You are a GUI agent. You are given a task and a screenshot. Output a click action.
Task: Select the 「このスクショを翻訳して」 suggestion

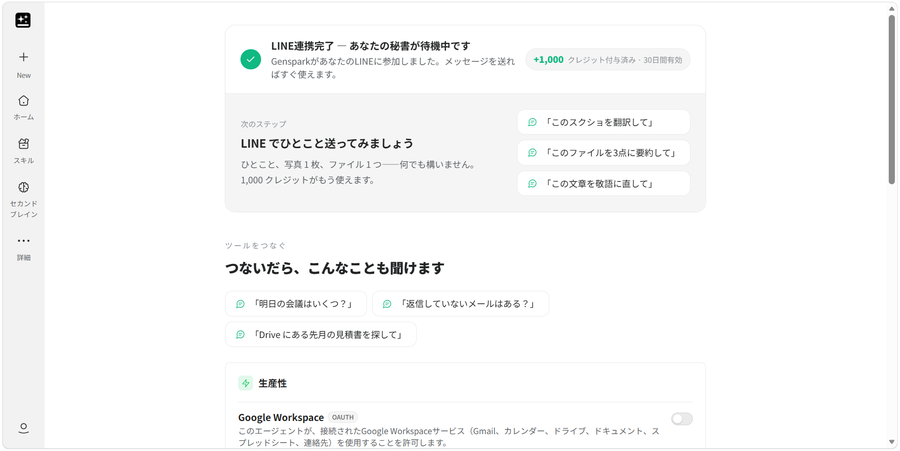(603, 122)
